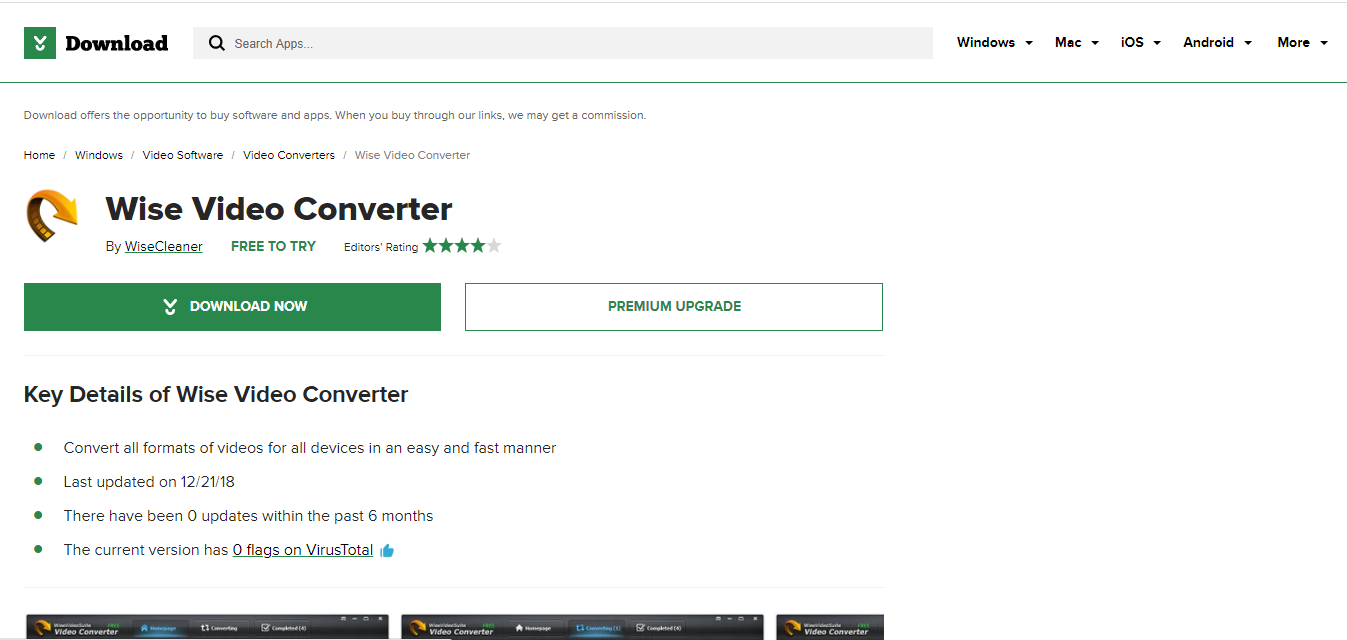Open the Video Converters breadcrumb
Image resolution: width=1347 pixels, height=640 pixels.
[x=289, y=155]
